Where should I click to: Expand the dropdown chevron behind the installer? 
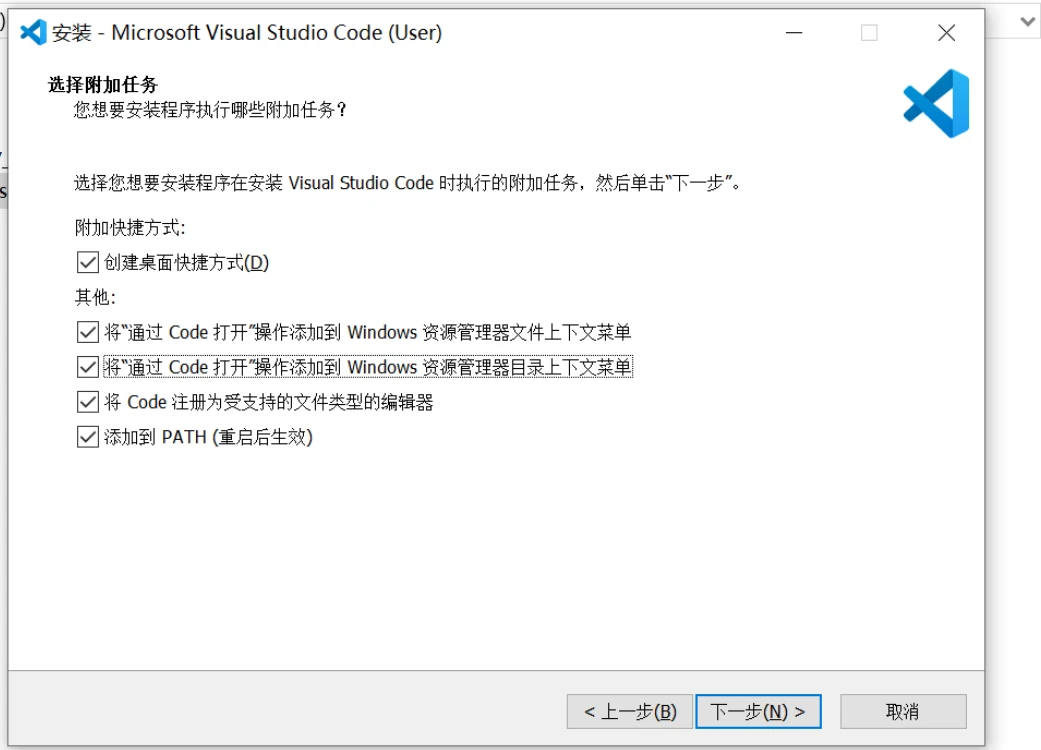1028,21
